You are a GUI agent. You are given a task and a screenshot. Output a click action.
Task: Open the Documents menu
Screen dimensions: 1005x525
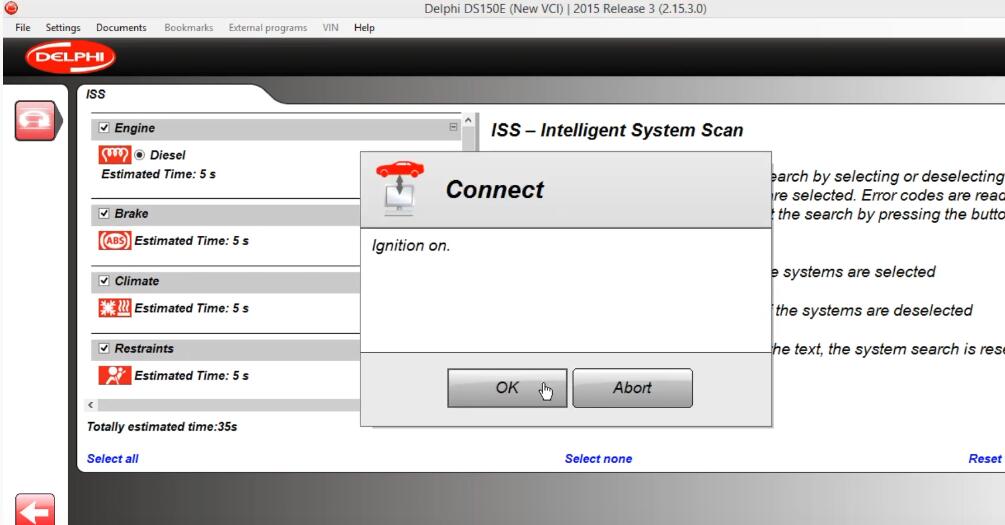pyautogui.click(x=121, y=27)
